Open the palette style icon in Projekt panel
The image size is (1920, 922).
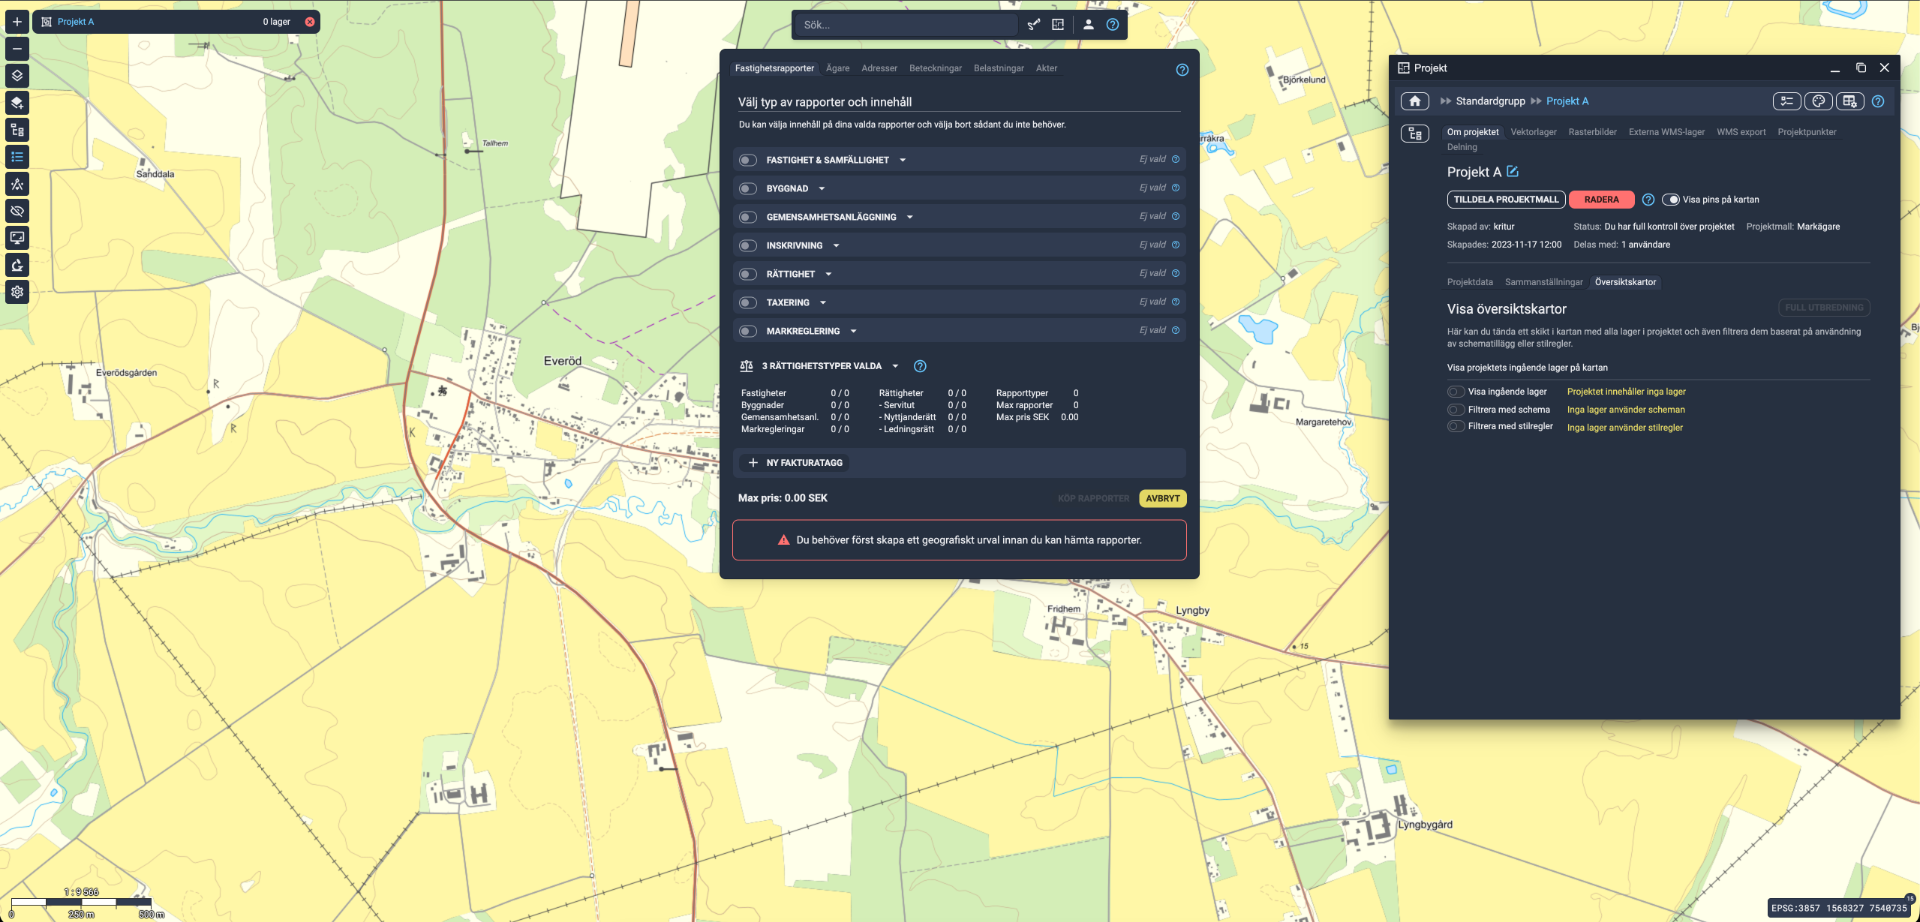[x=1818, y=101]
